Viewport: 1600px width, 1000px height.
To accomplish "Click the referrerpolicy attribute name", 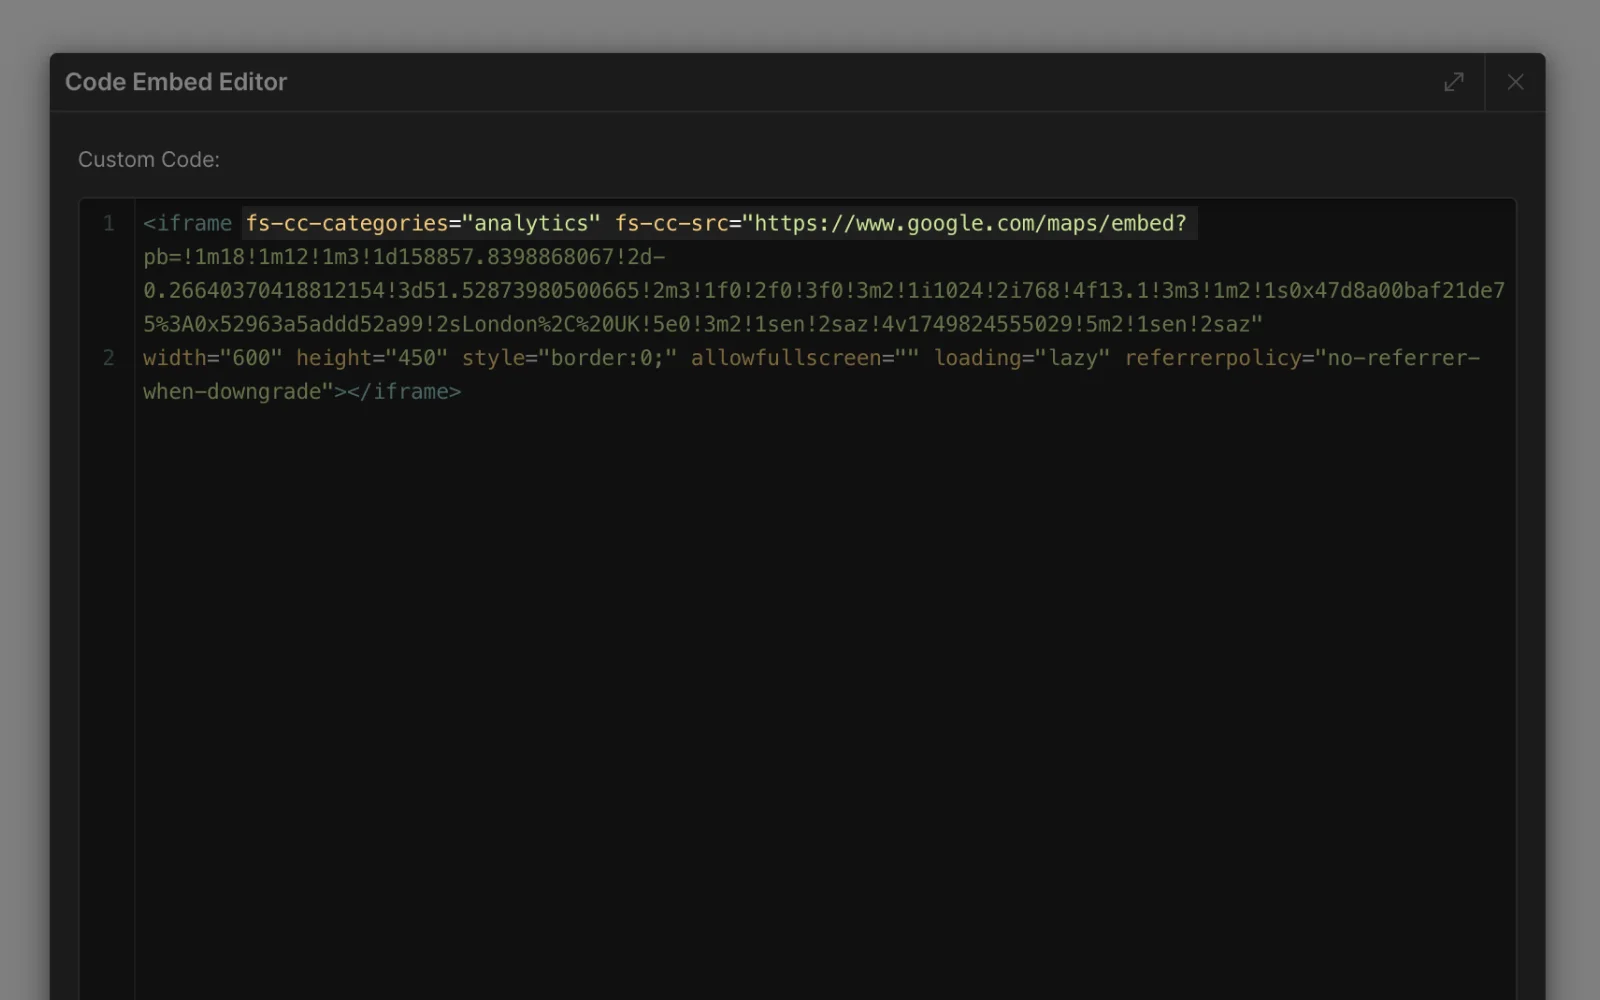I will click(x=1212, y=358).
